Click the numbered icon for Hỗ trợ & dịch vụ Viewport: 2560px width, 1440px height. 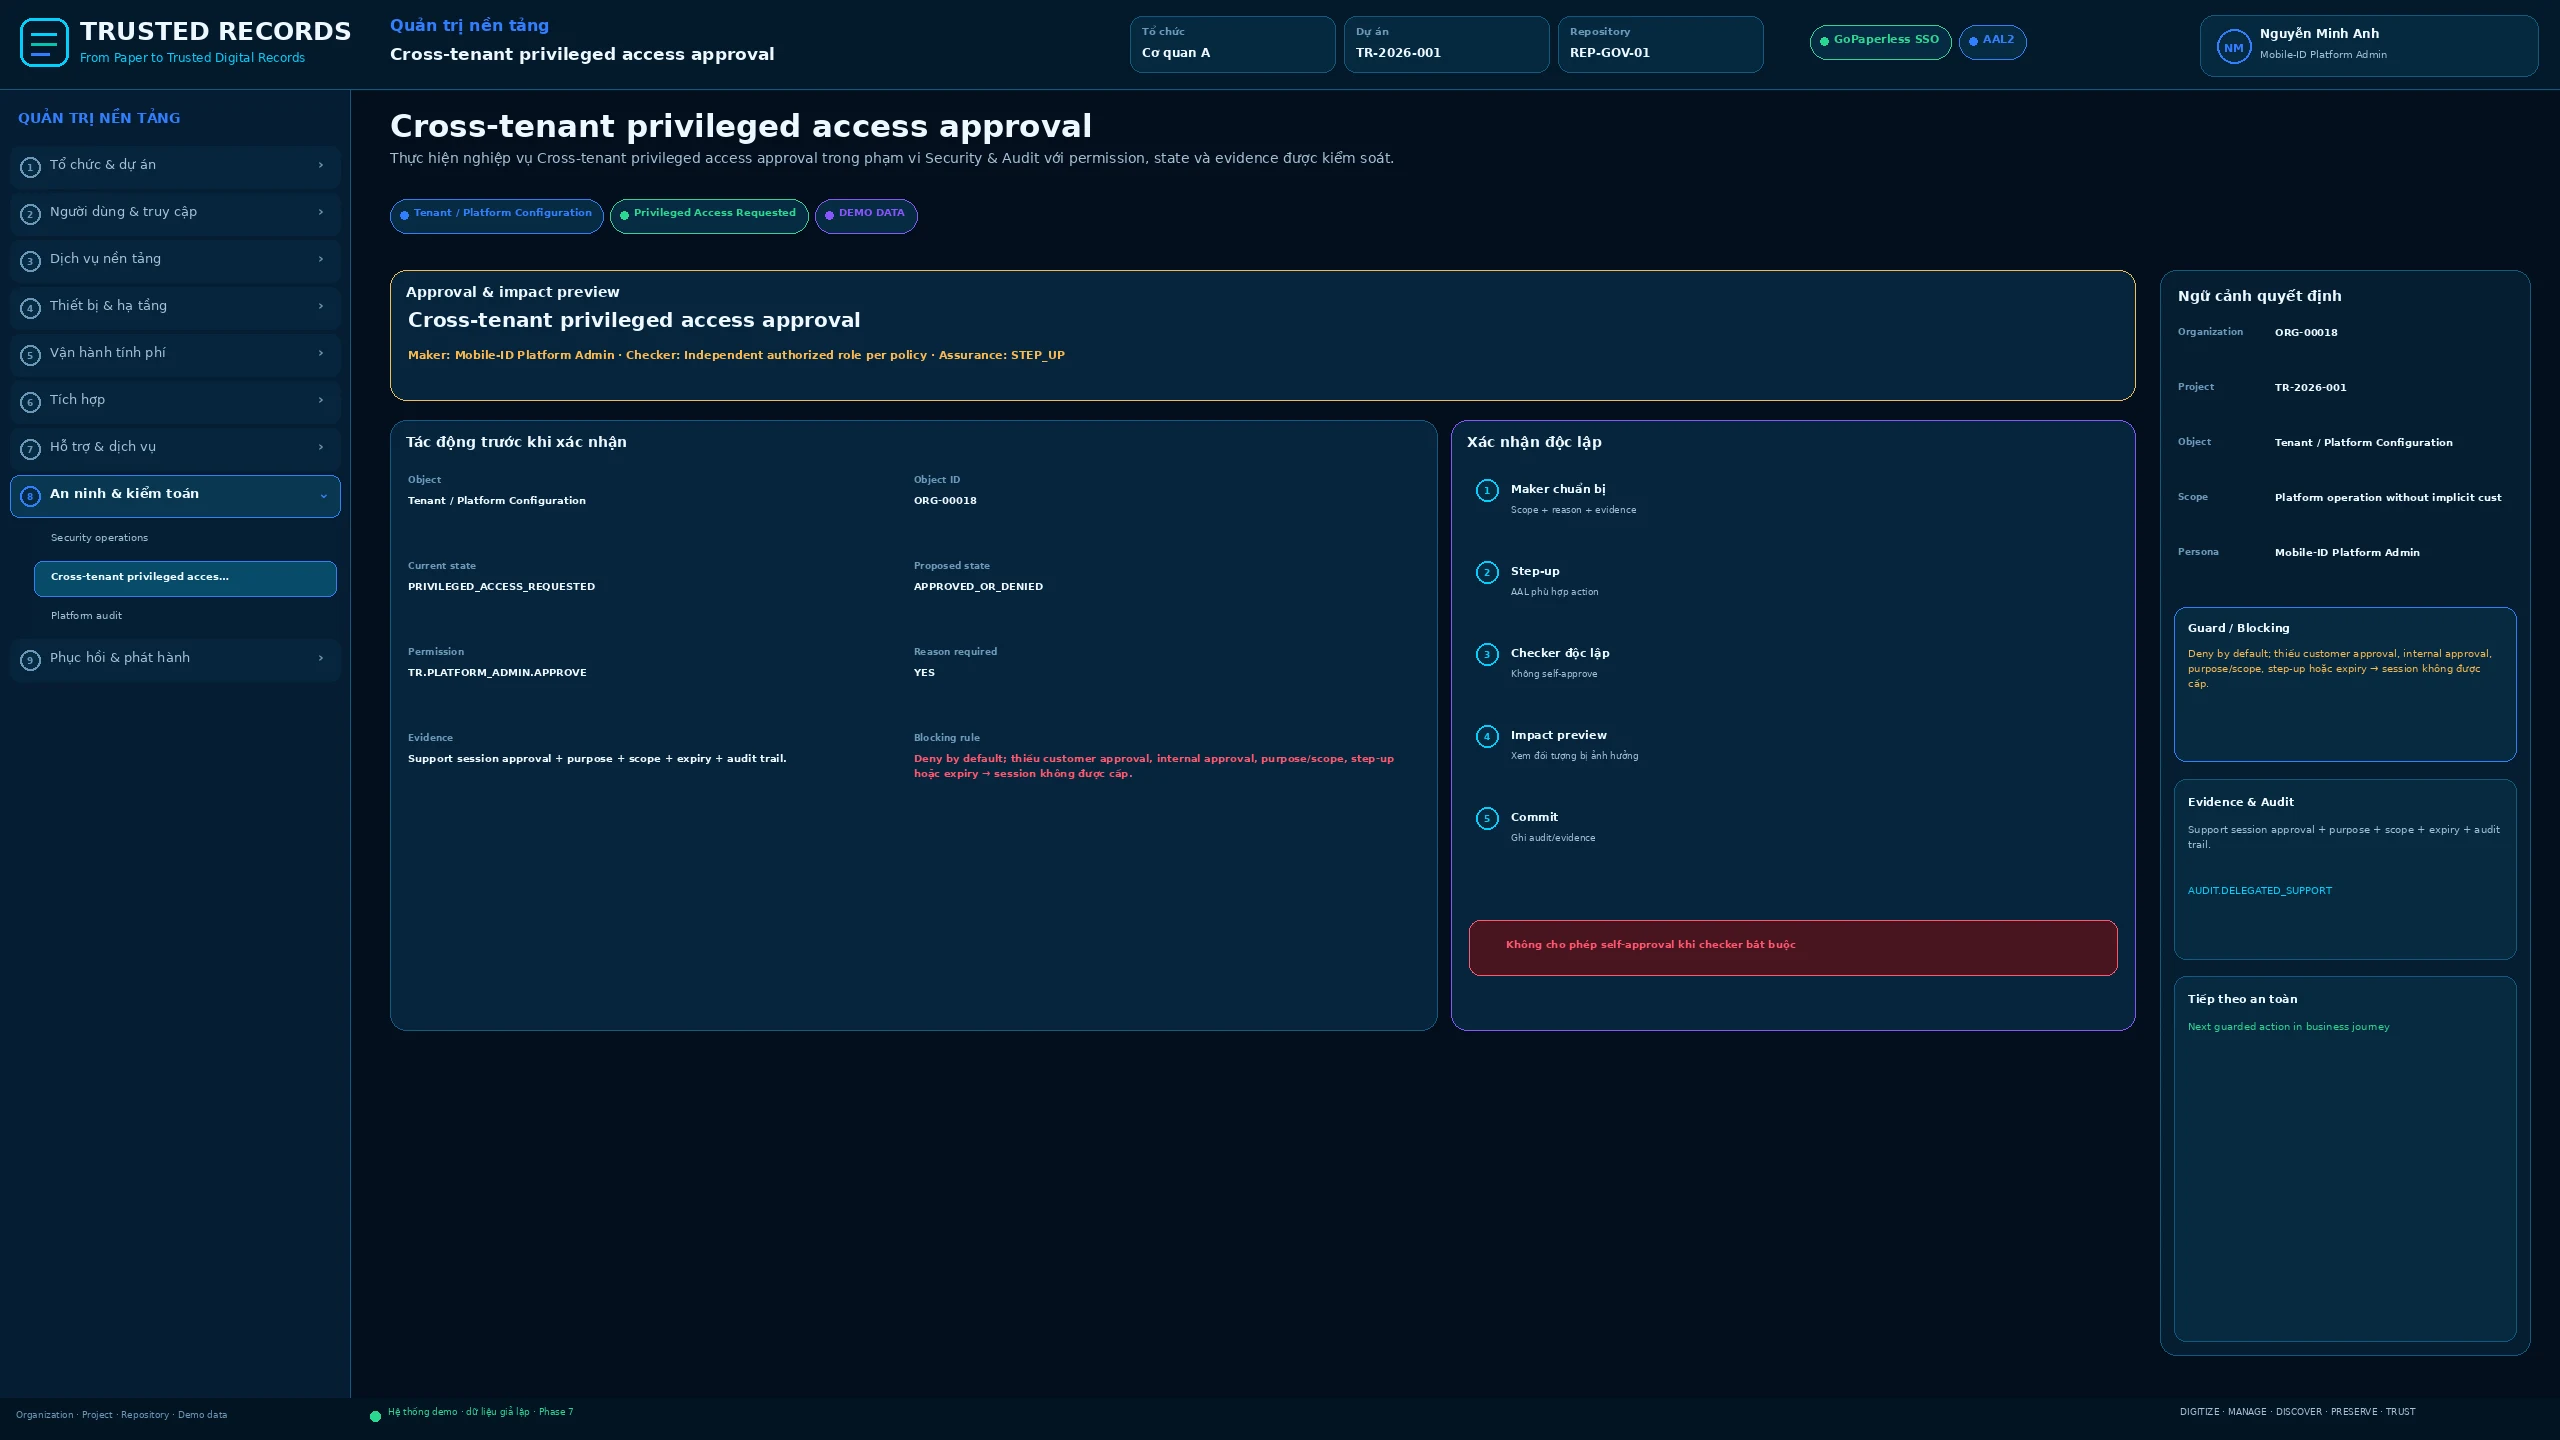(x=30, y=449)
